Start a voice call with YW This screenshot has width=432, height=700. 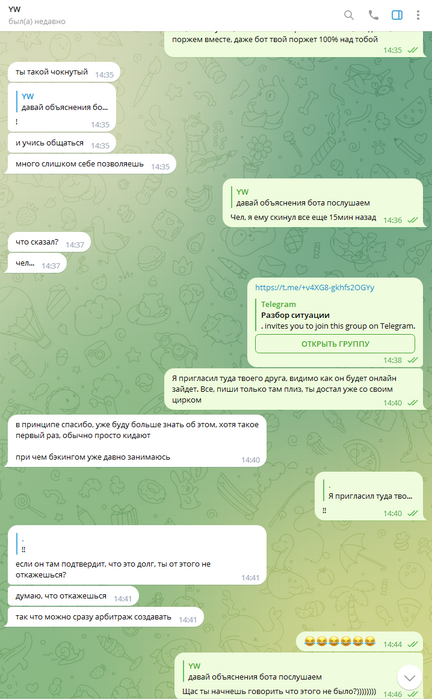pos(373,15)
